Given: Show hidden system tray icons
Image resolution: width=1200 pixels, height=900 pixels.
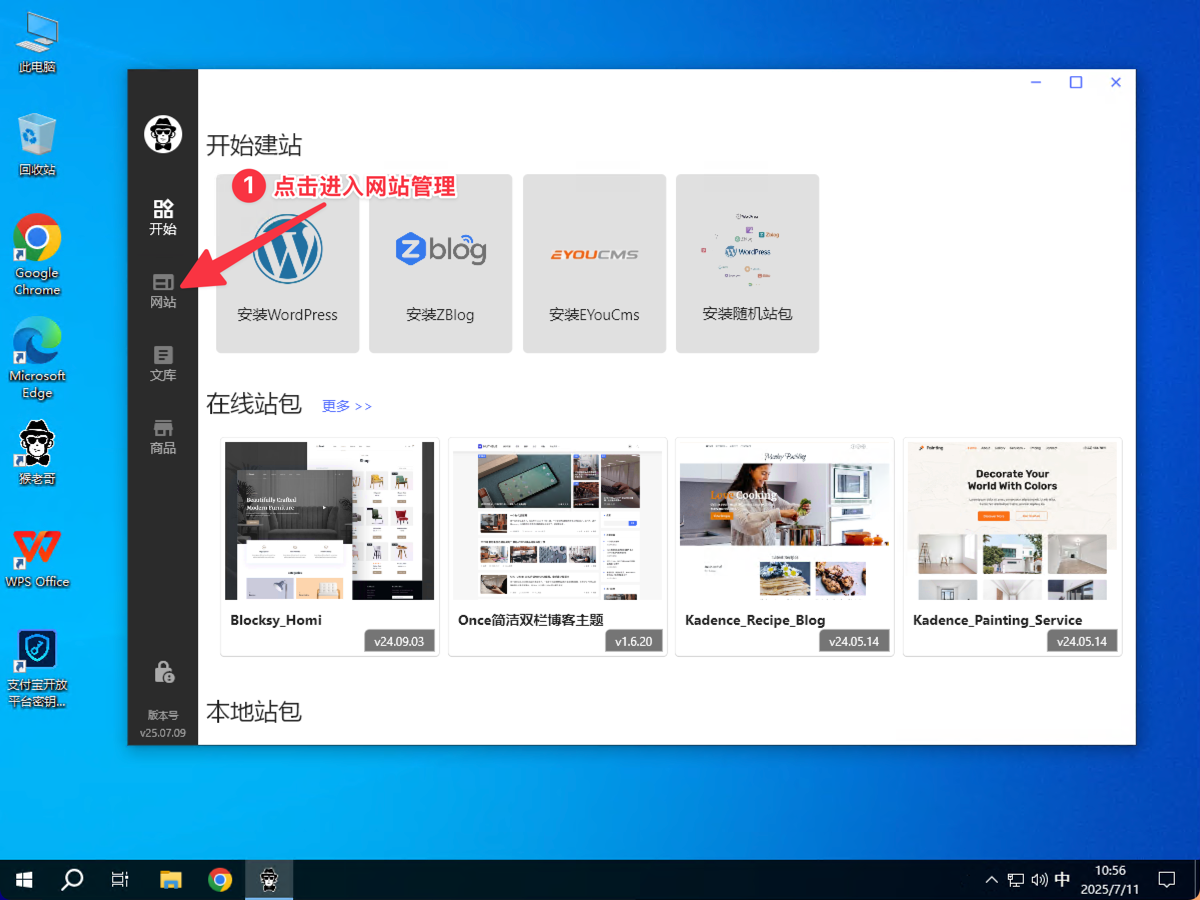Looking at the screenshot, I should coord(991,880).
